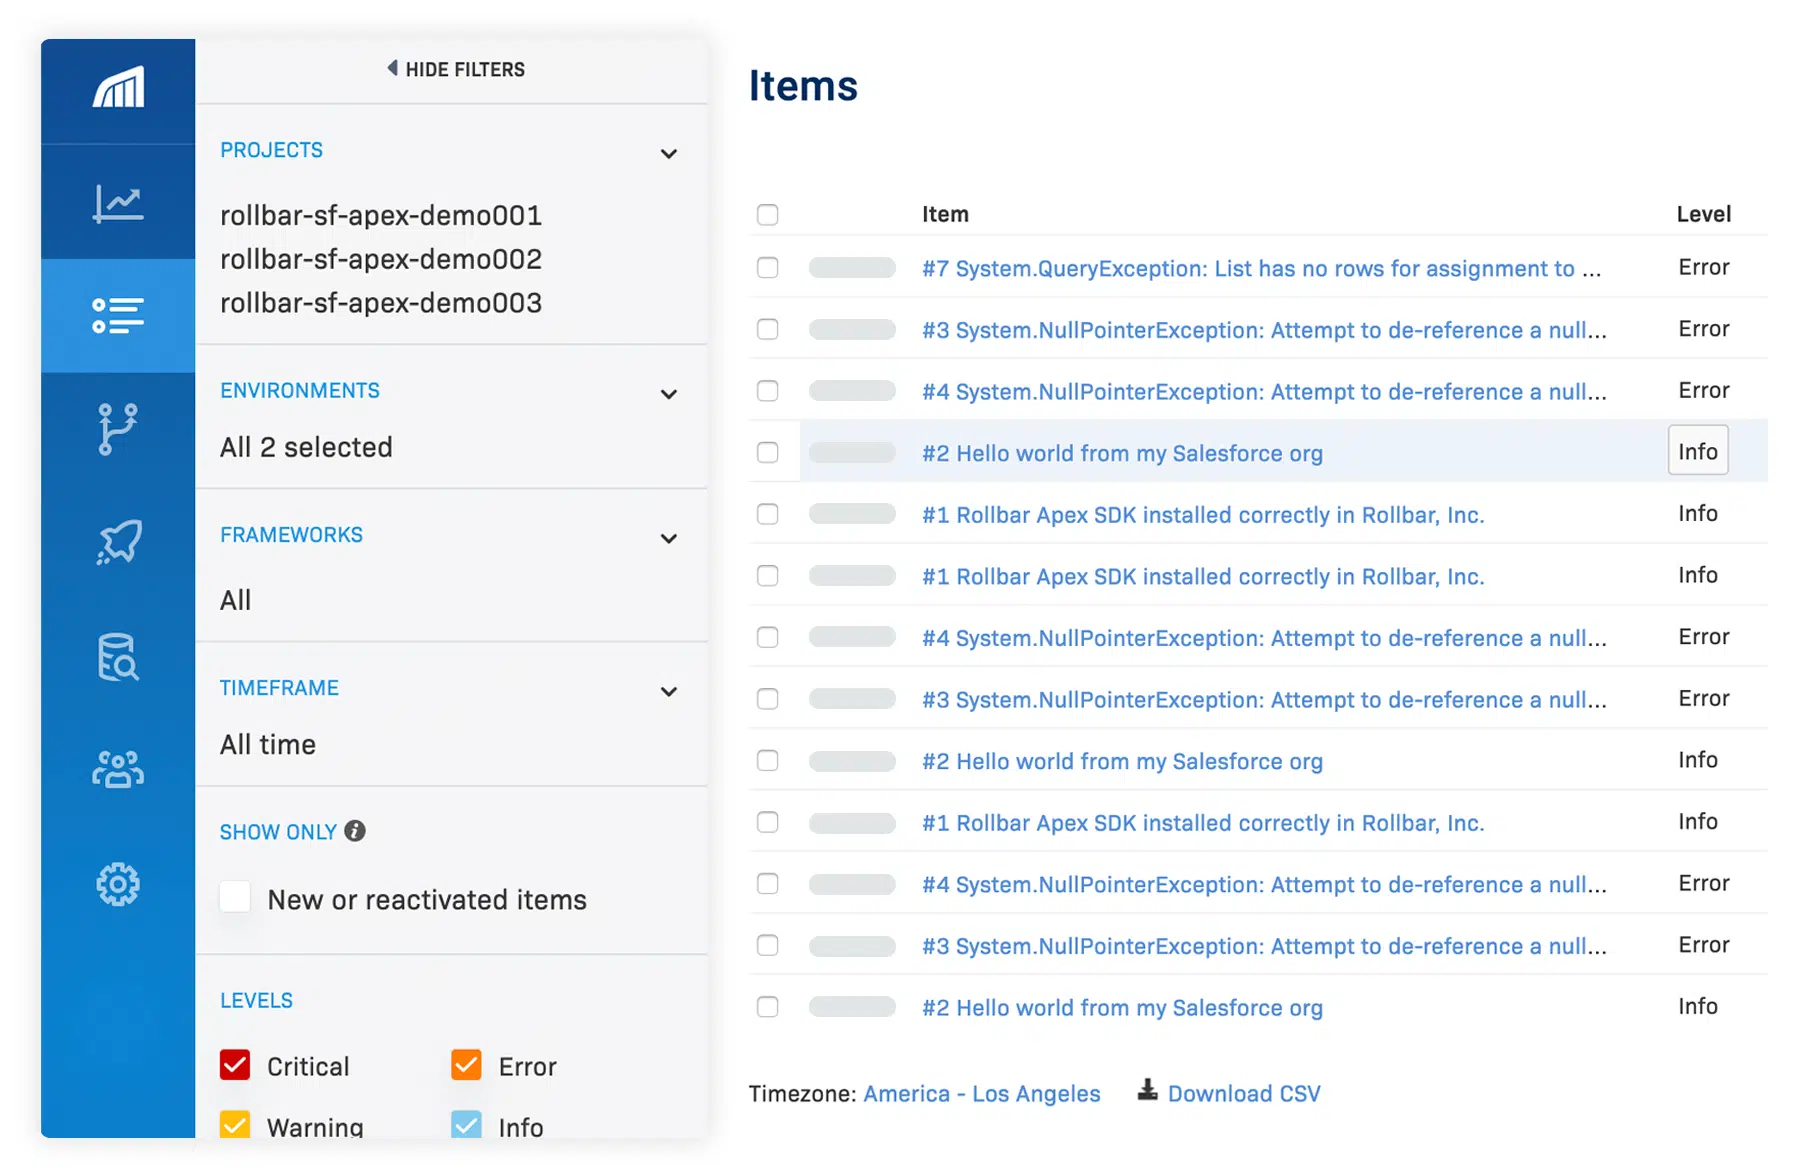Click the Rollbar logo icon
The height and width of the screenshot is (1174, 1807).
pyautogui.click(x=117, y=90)
